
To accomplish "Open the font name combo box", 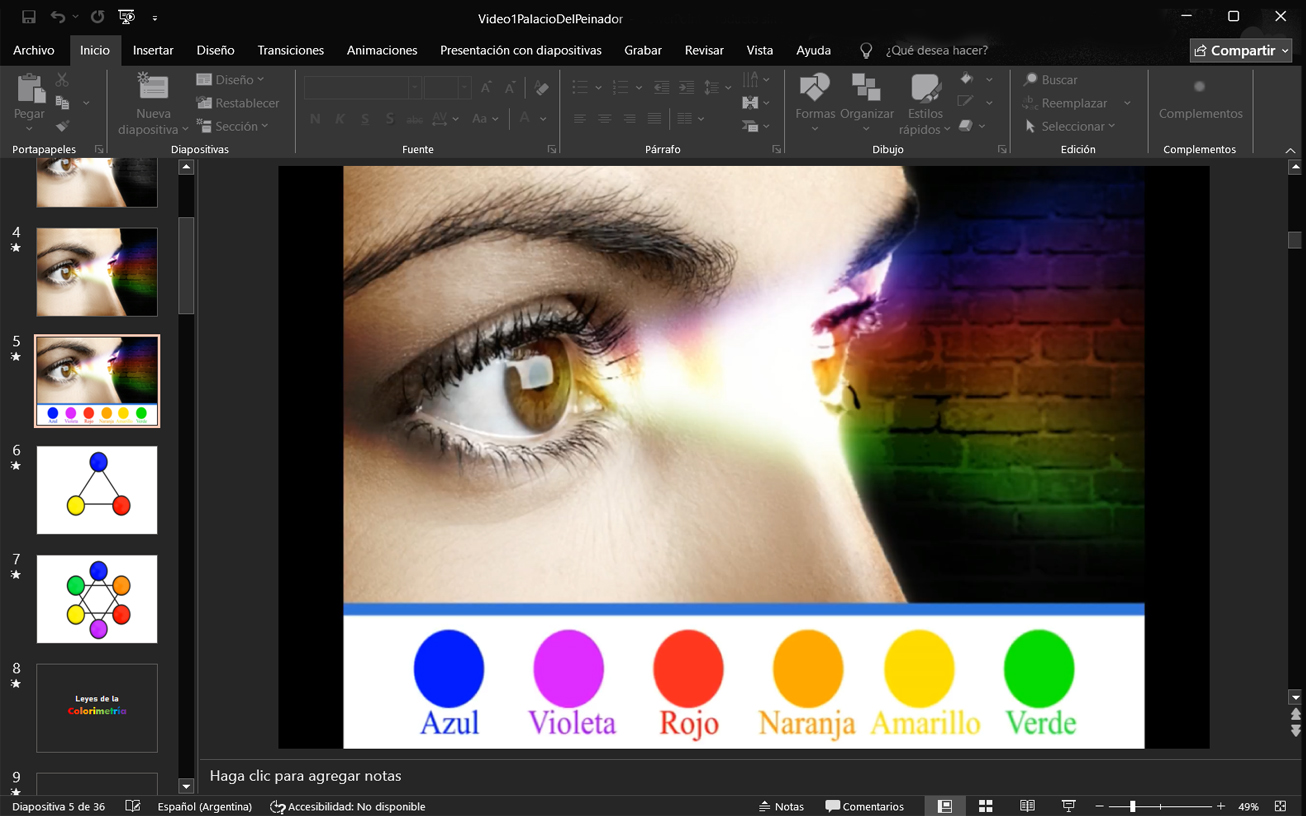I will tap(362, 88).
